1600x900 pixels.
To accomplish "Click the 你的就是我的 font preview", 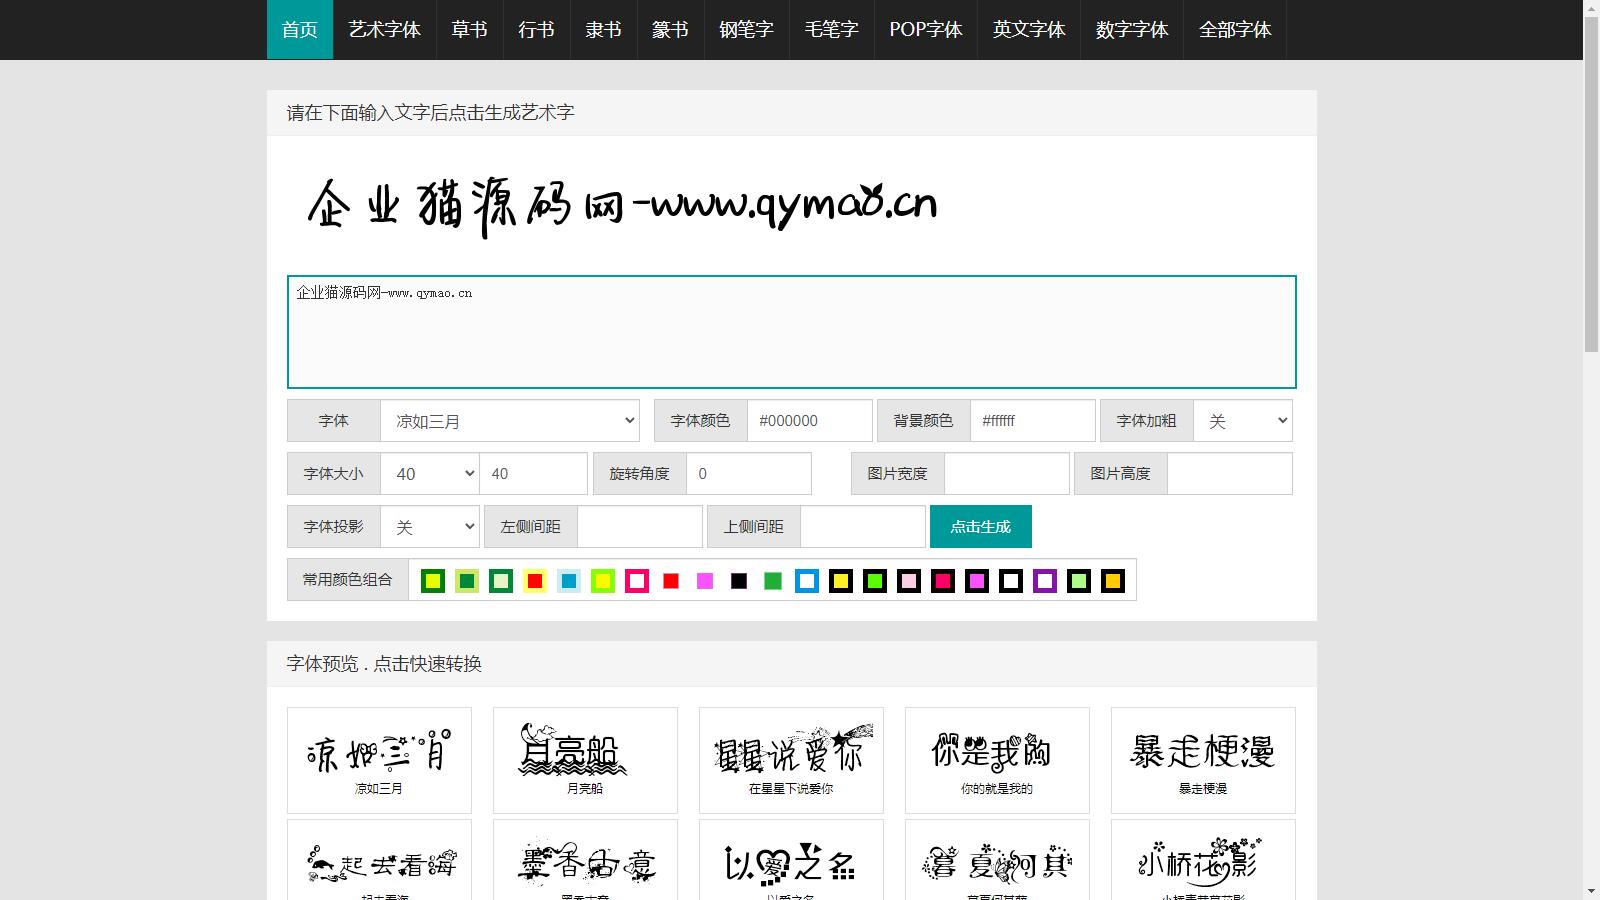I will (997, 759).
